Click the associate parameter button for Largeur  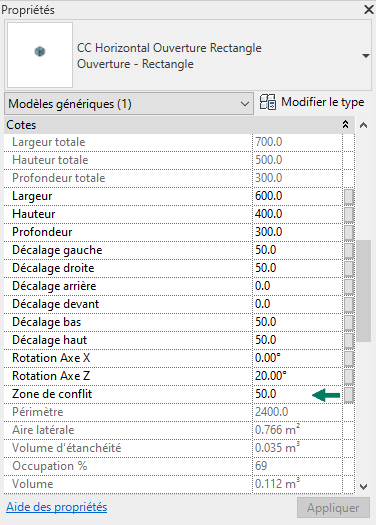pos(349,196)
